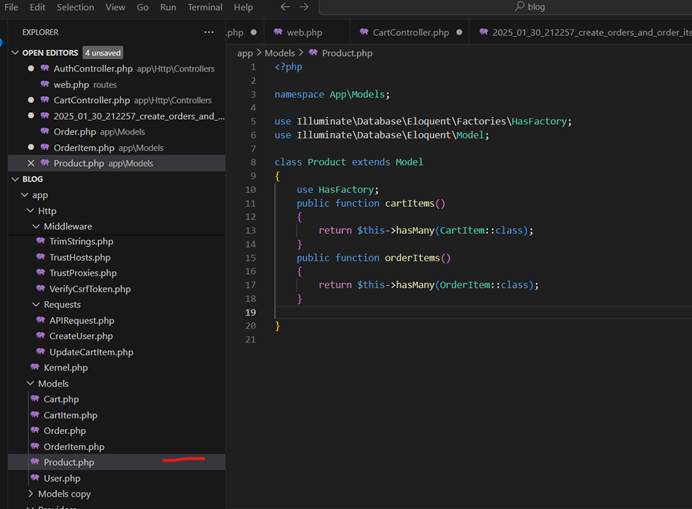Open CartItem.php from the Models folder
Screen dimensions: 692x509
[x=70, y=415]
